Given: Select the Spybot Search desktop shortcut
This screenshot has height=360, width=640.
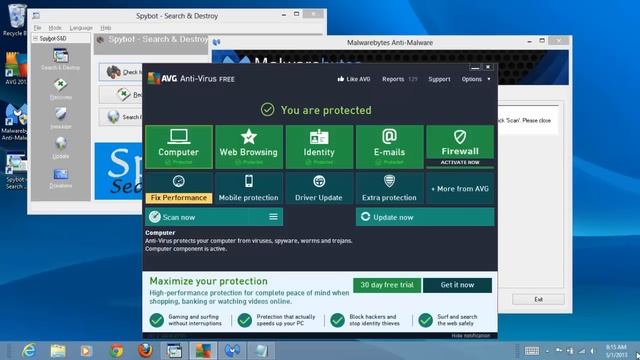Looking at the screenshot, I should tap(15, 172).
